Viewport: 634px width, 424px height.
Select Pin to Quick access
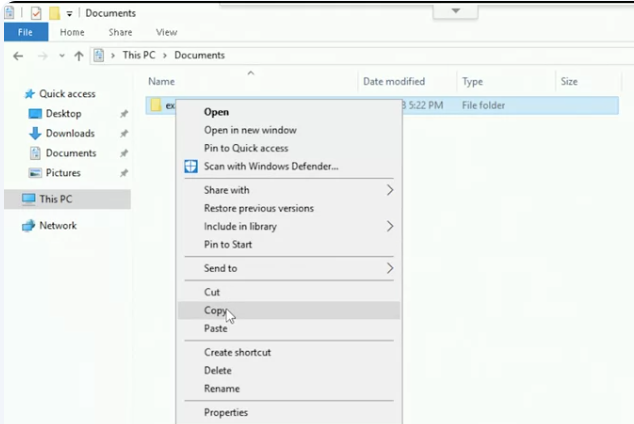pos(246,148)
